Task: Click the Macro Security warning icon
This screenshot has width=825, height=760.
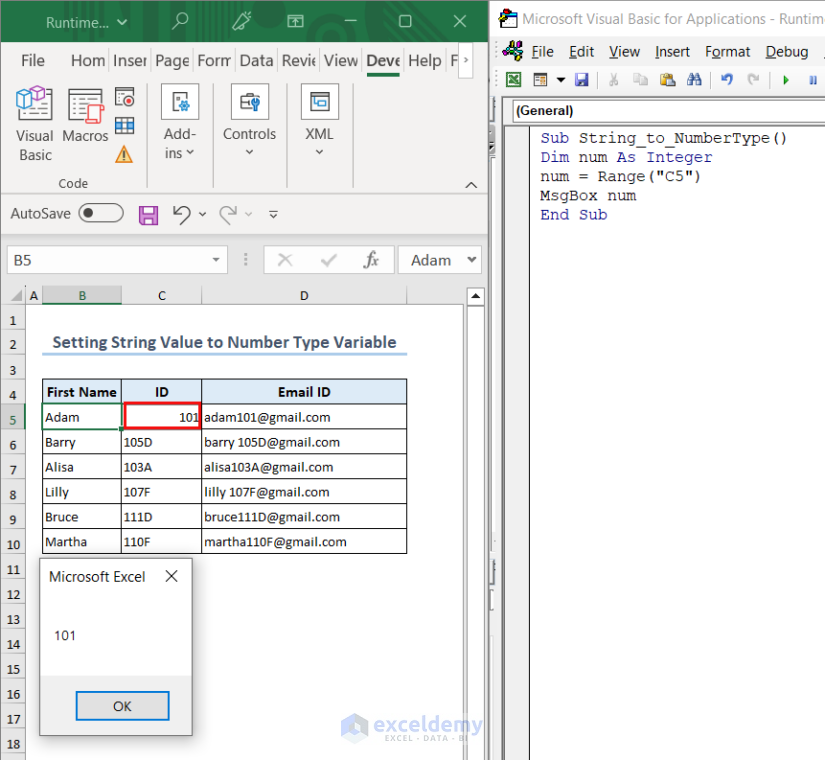Action: [x=124, y=154]
